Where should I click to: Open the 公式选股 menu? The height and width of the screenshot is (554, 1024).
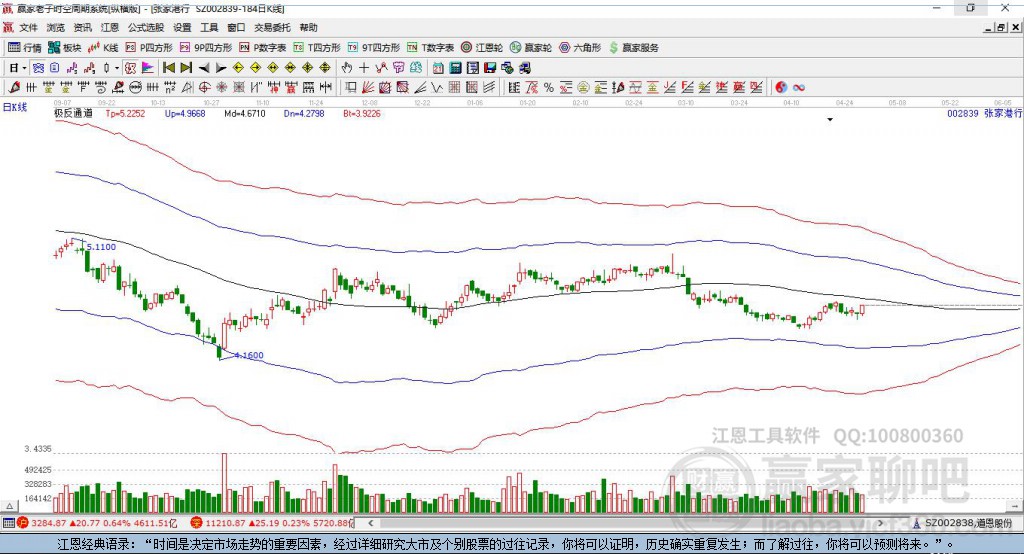pos(146,27)
